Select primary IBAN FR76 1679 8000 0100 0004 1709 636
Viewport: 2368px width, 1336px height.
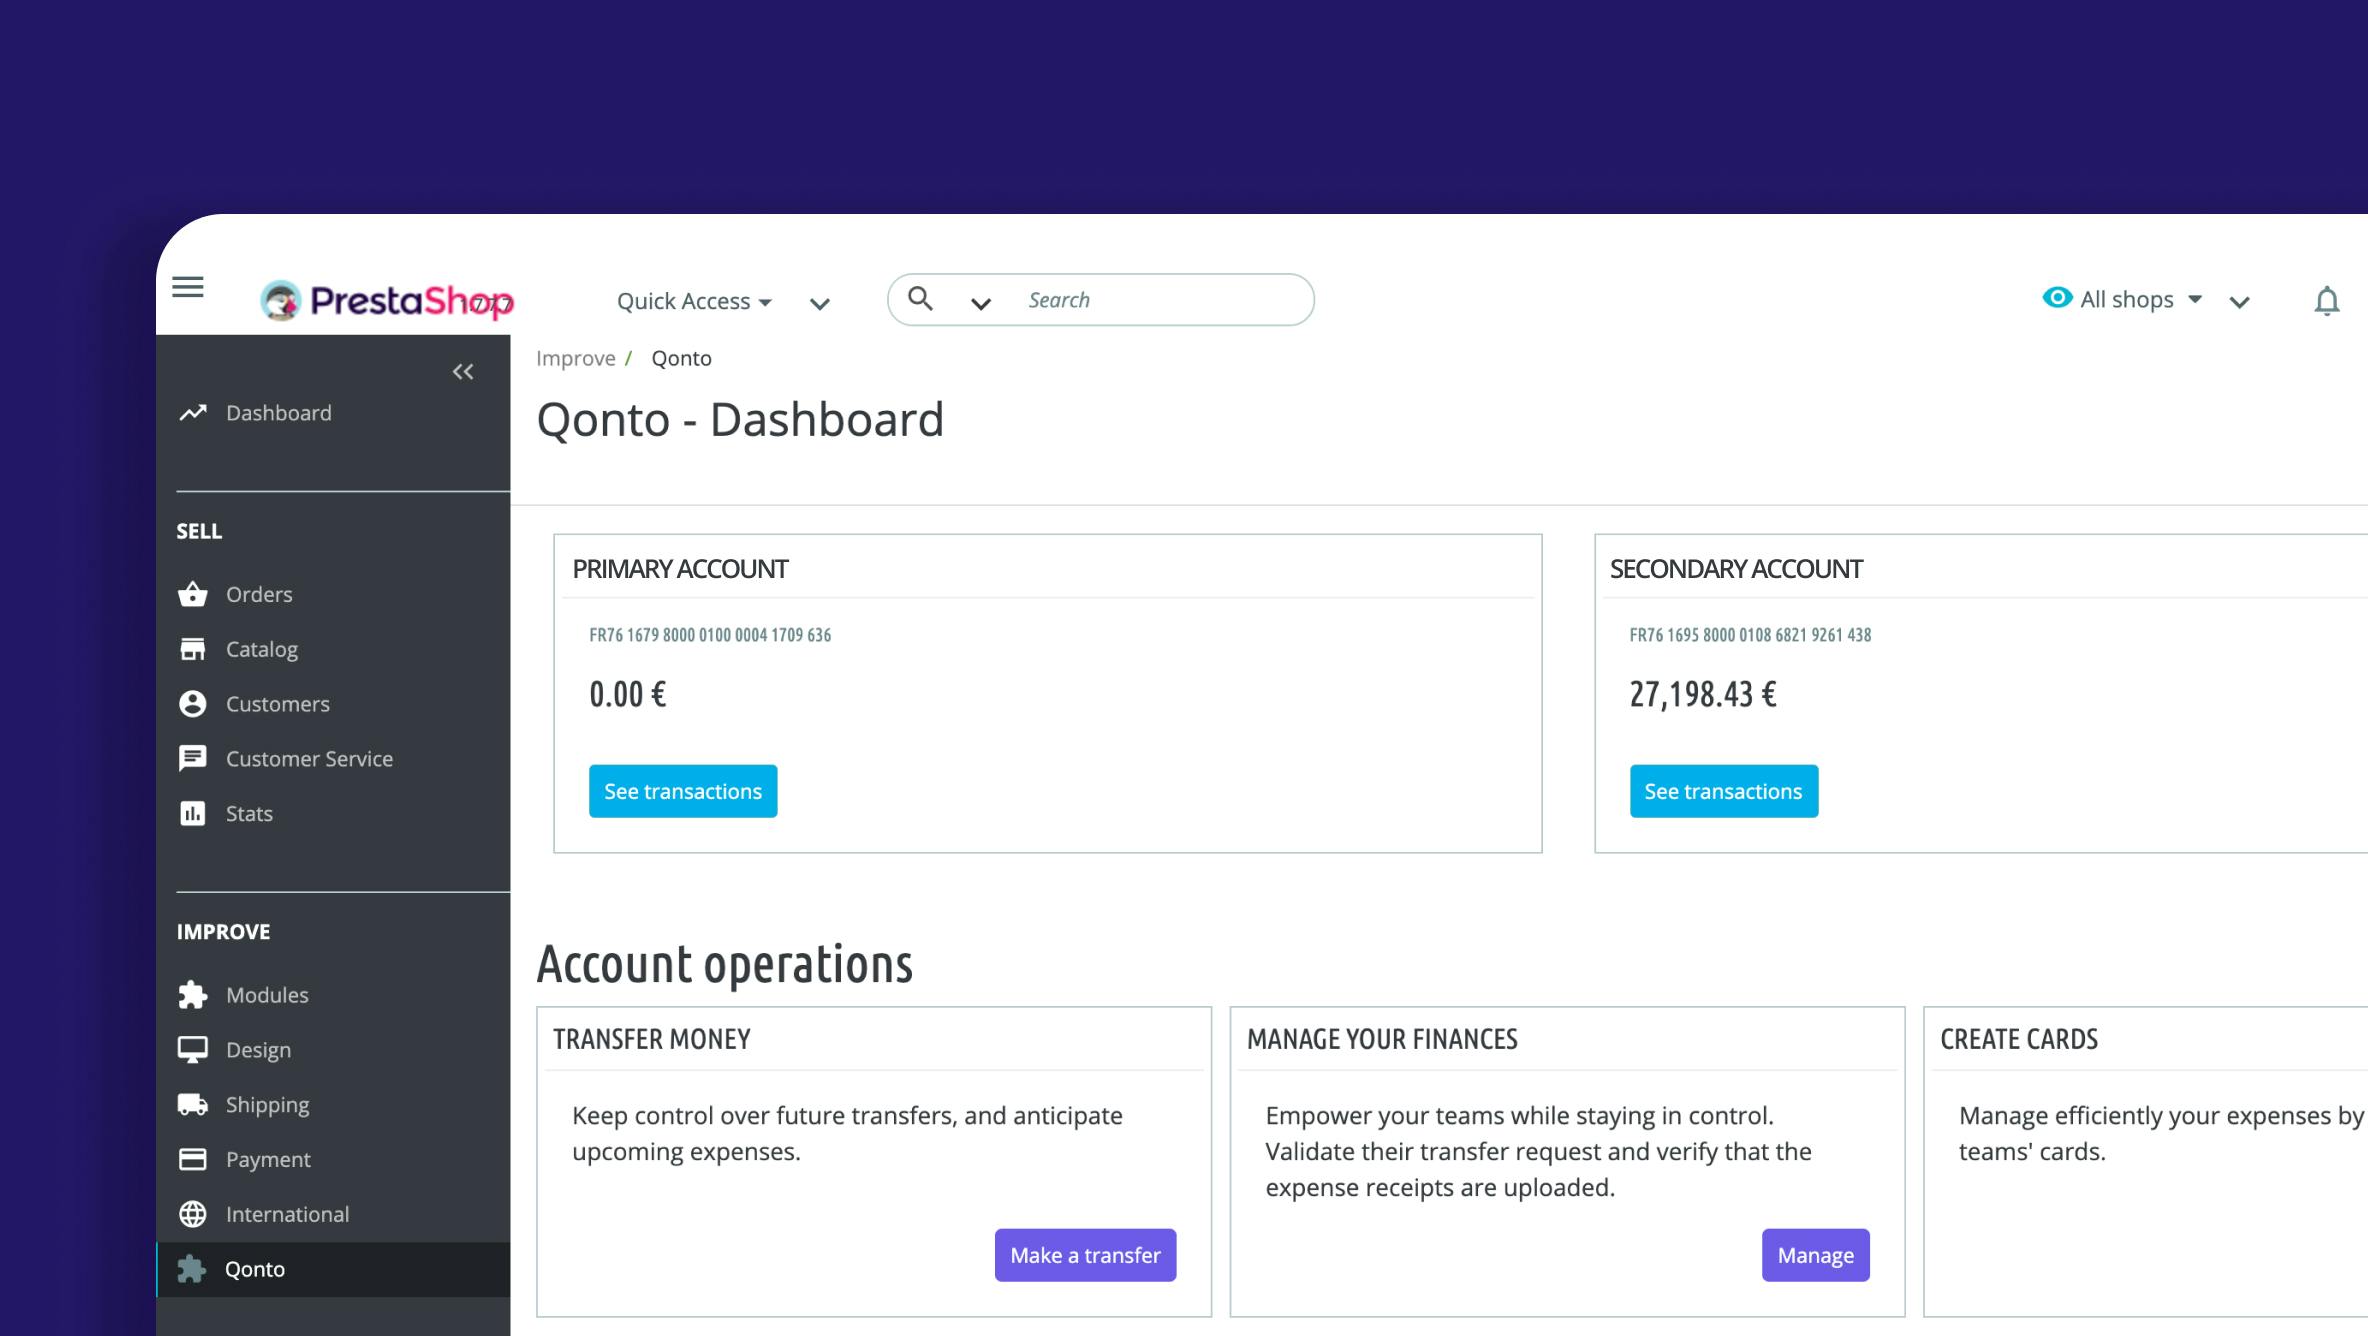(710, 635)
